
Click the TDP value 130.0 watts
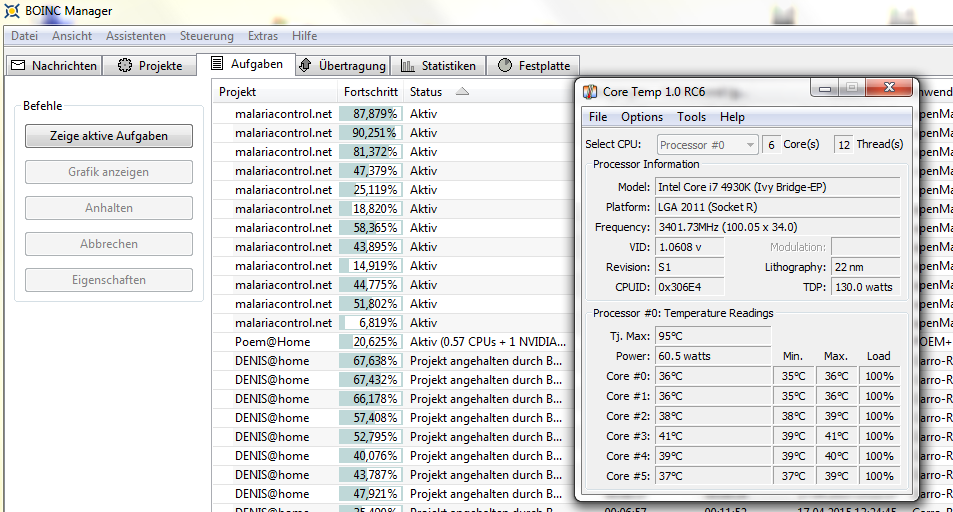click(865, 287)
